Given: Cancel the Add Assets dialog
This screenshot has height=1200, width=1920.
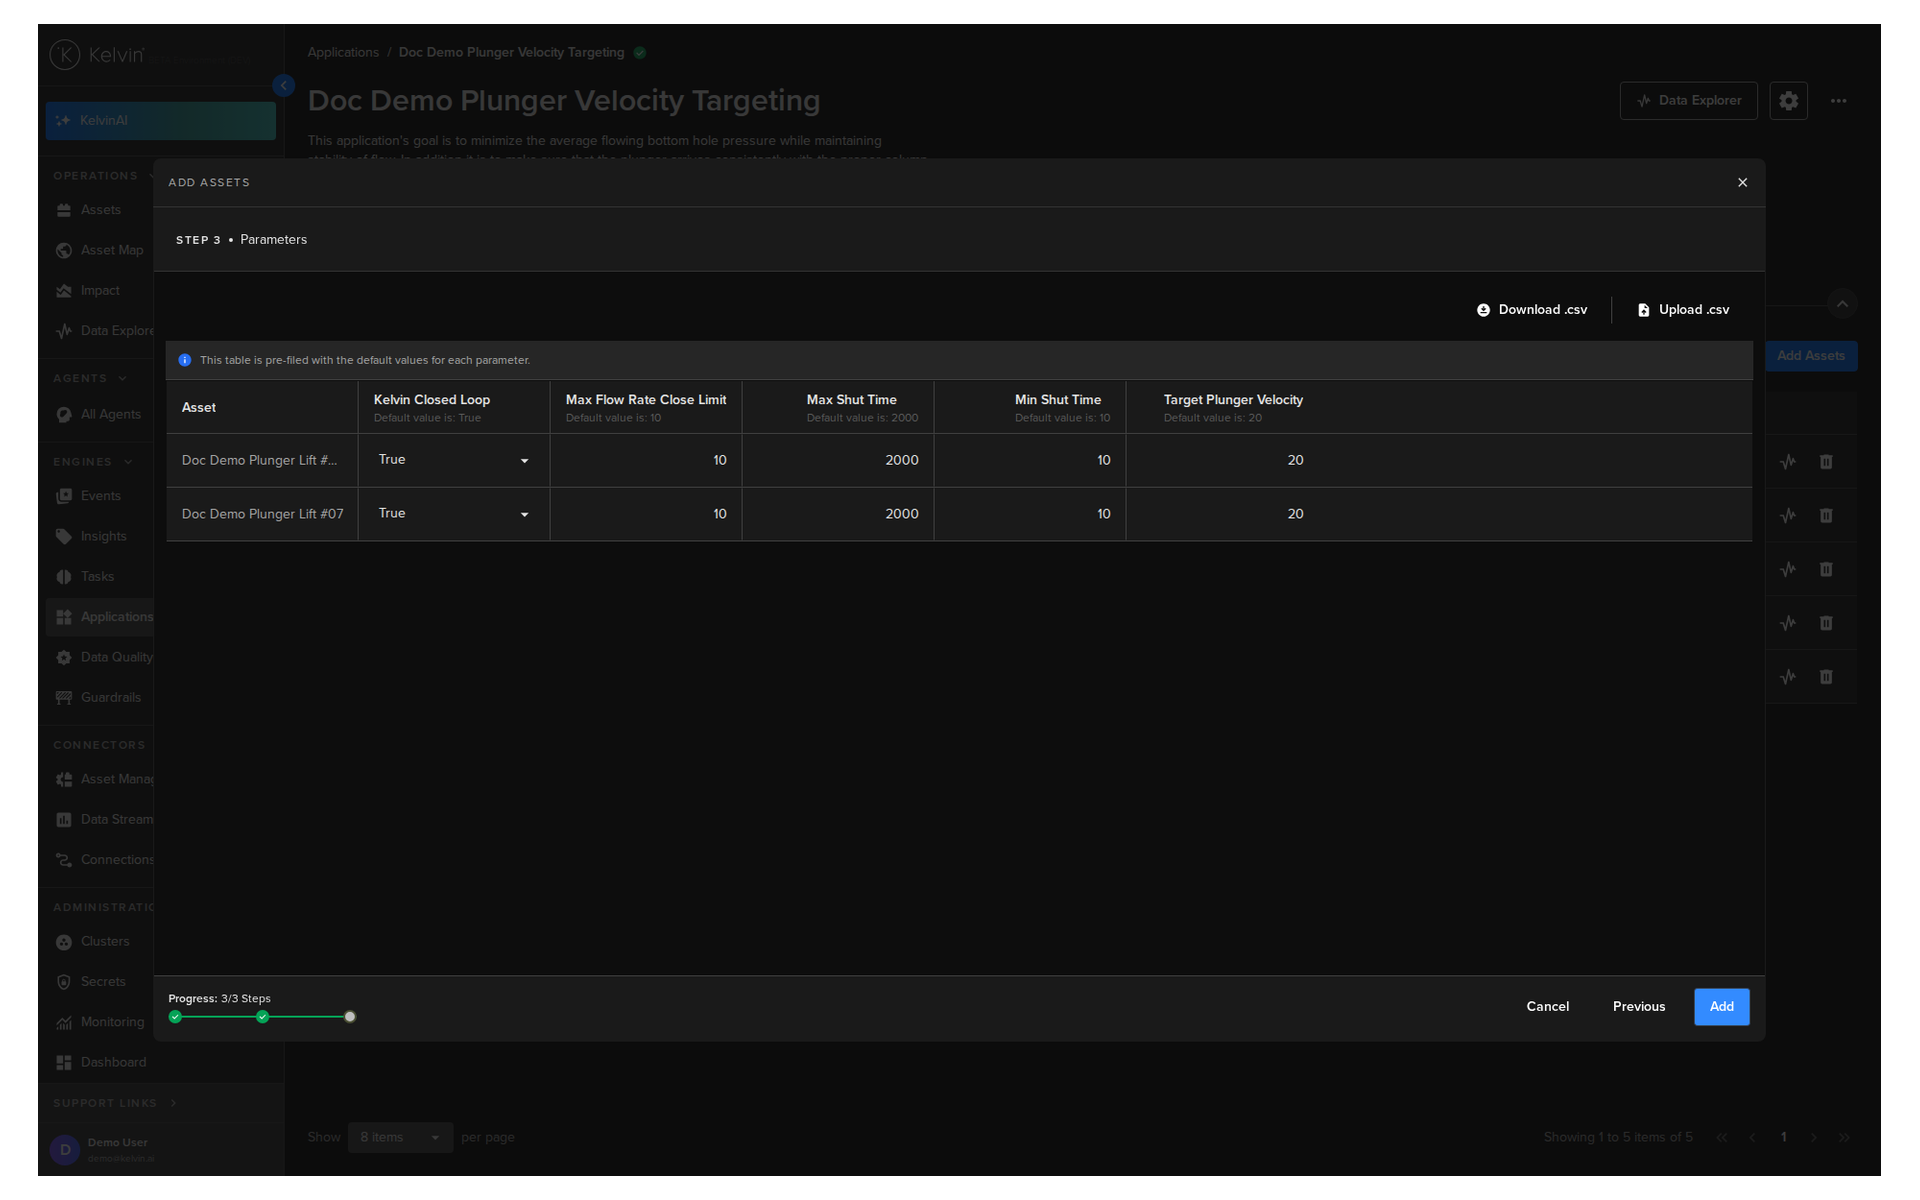Looking at the screenshot, I should point(1547,1006).
